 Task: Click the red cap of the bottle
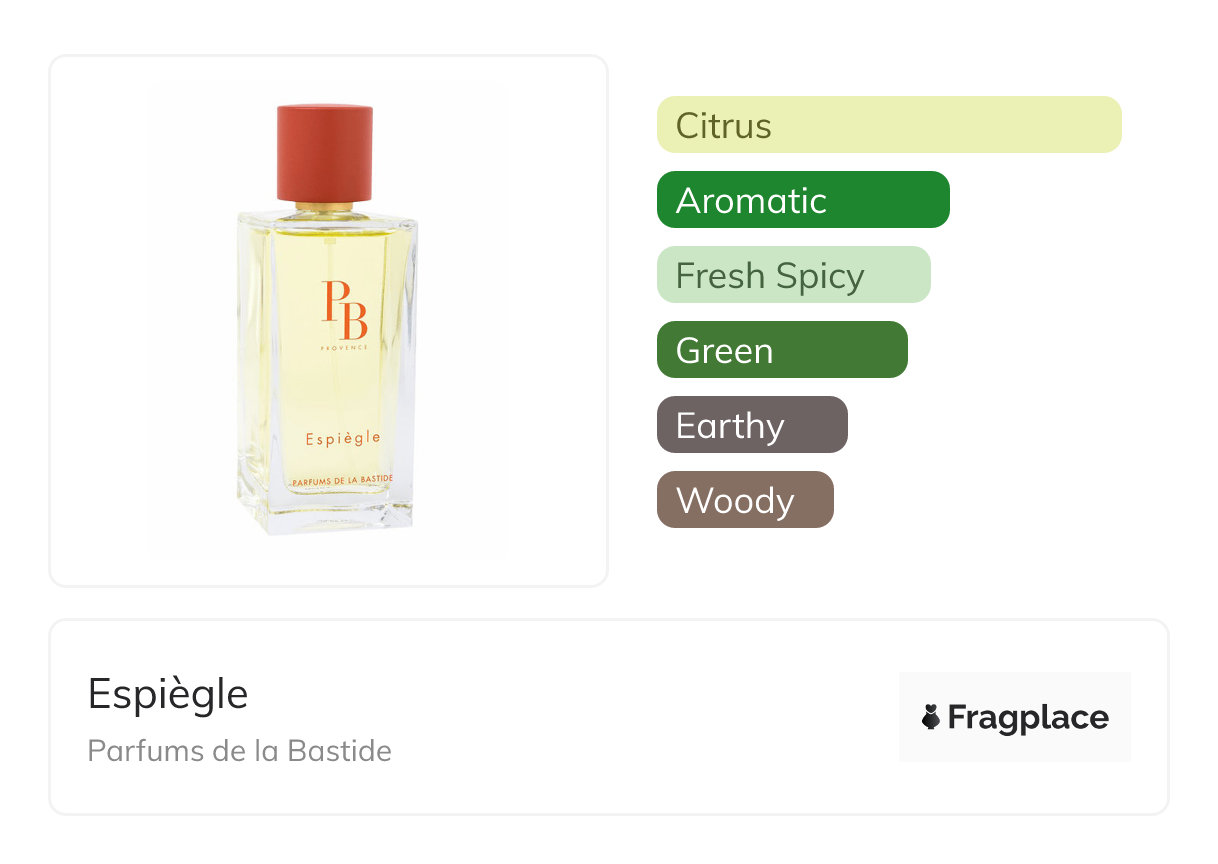coord(325,154)
